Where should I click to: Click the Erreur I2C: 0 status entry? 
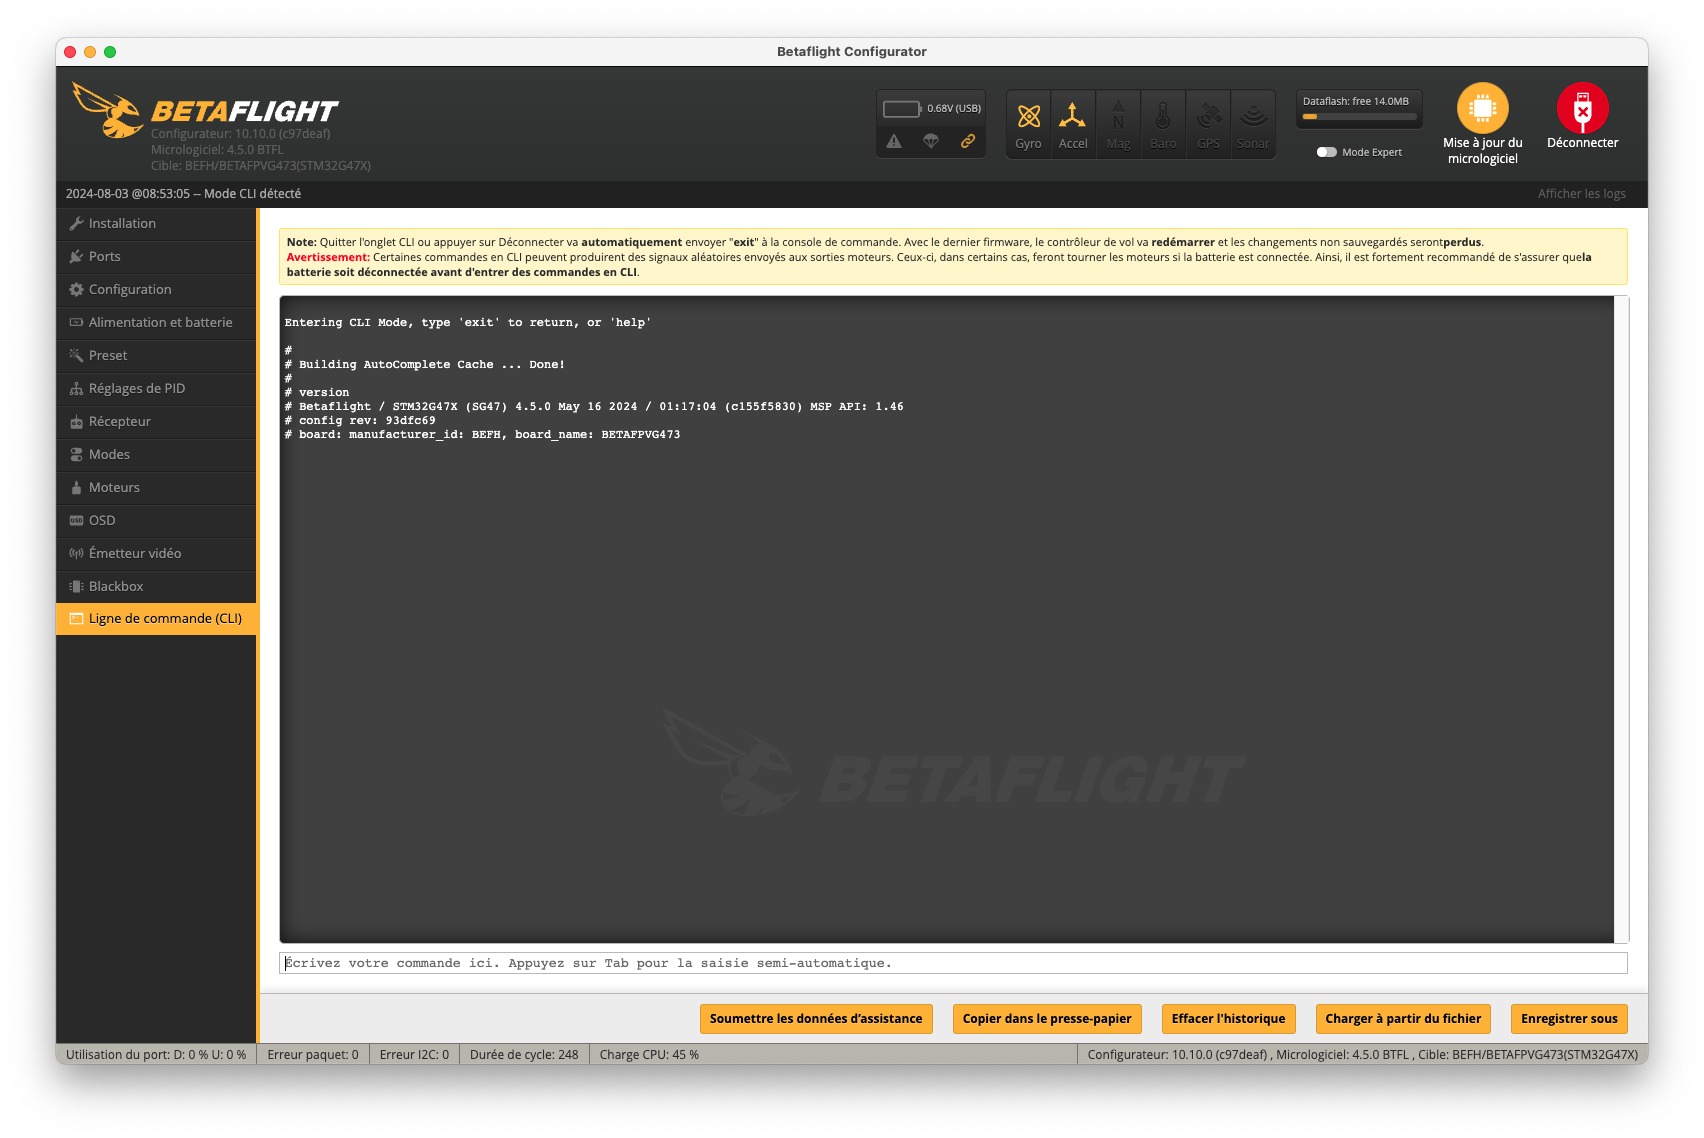[x=414, y=1055]
